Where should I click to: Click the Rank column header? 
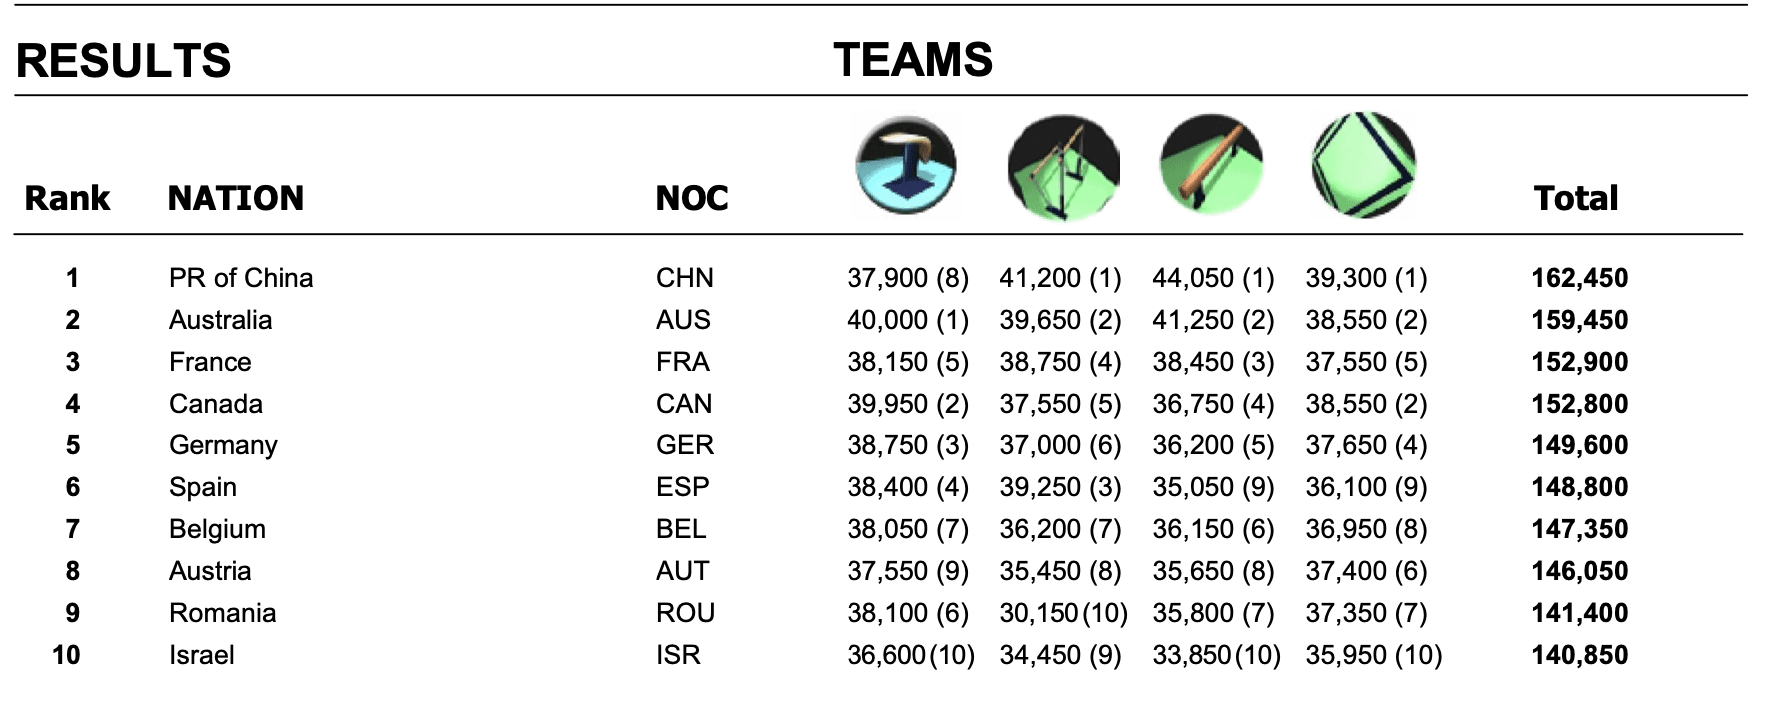(x=67, y=198)
